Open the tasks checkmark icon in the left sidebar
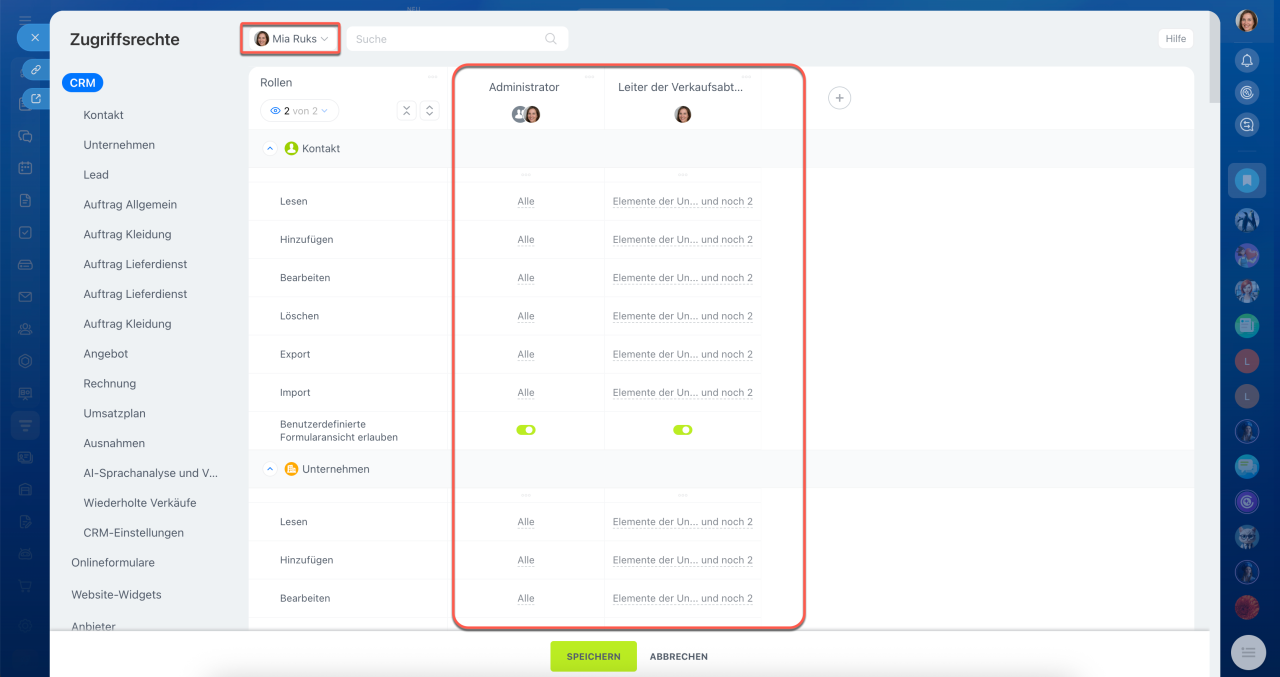 [x=26, y=232]
